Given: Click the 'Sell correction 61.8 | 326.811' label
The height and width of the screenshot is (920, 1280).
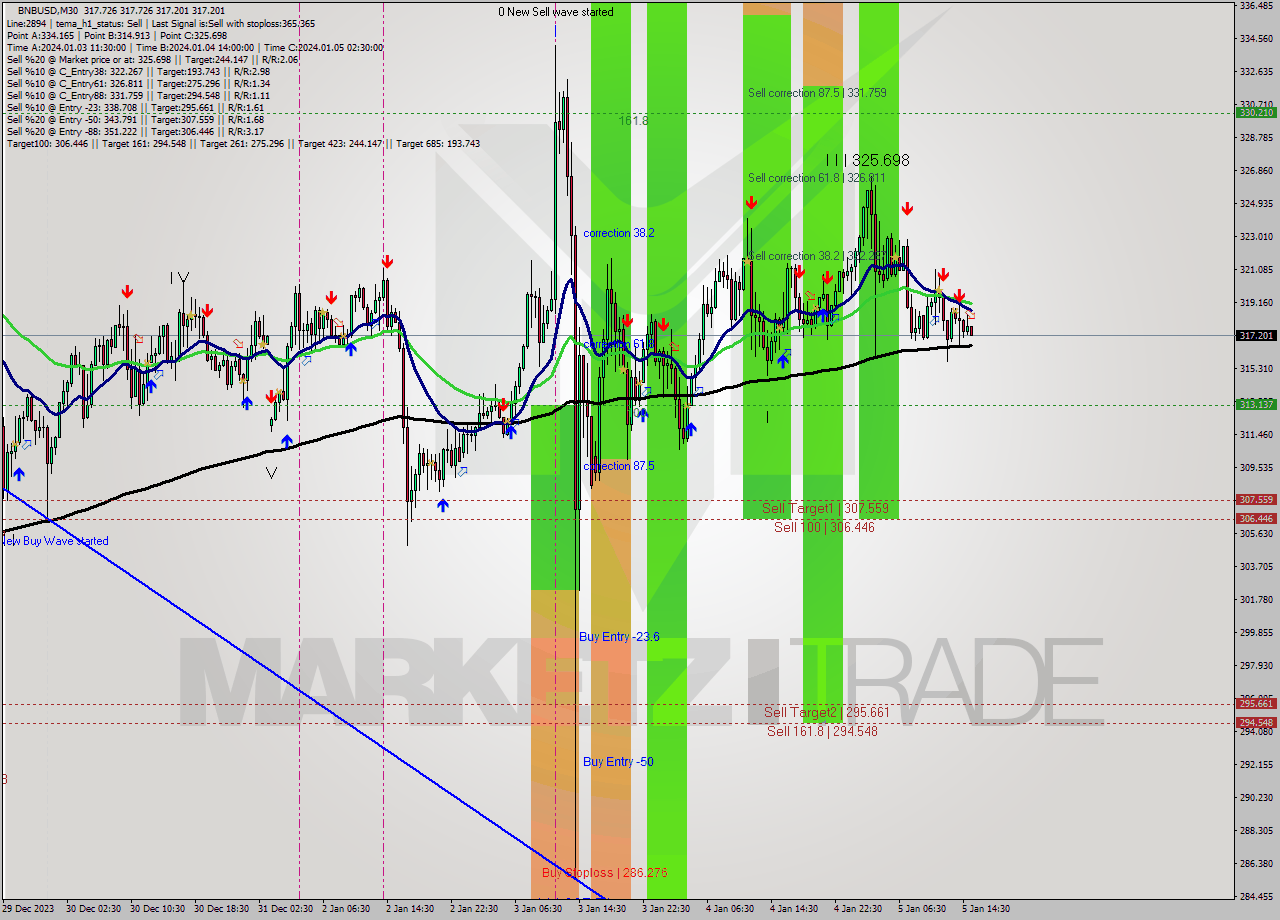Looking at the screenshot, I should click(817, 178).
